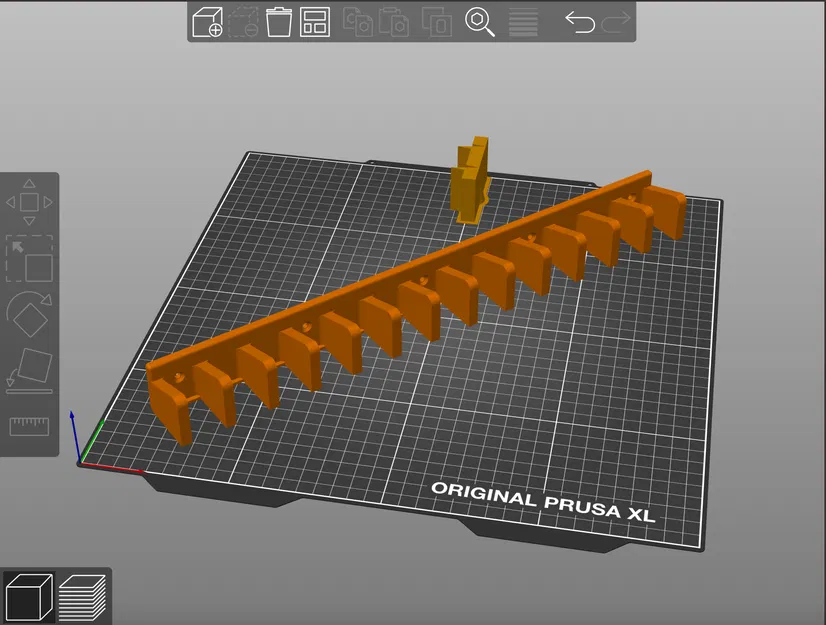
Task: Switch to 3D editor view
Action: [29, 597]
